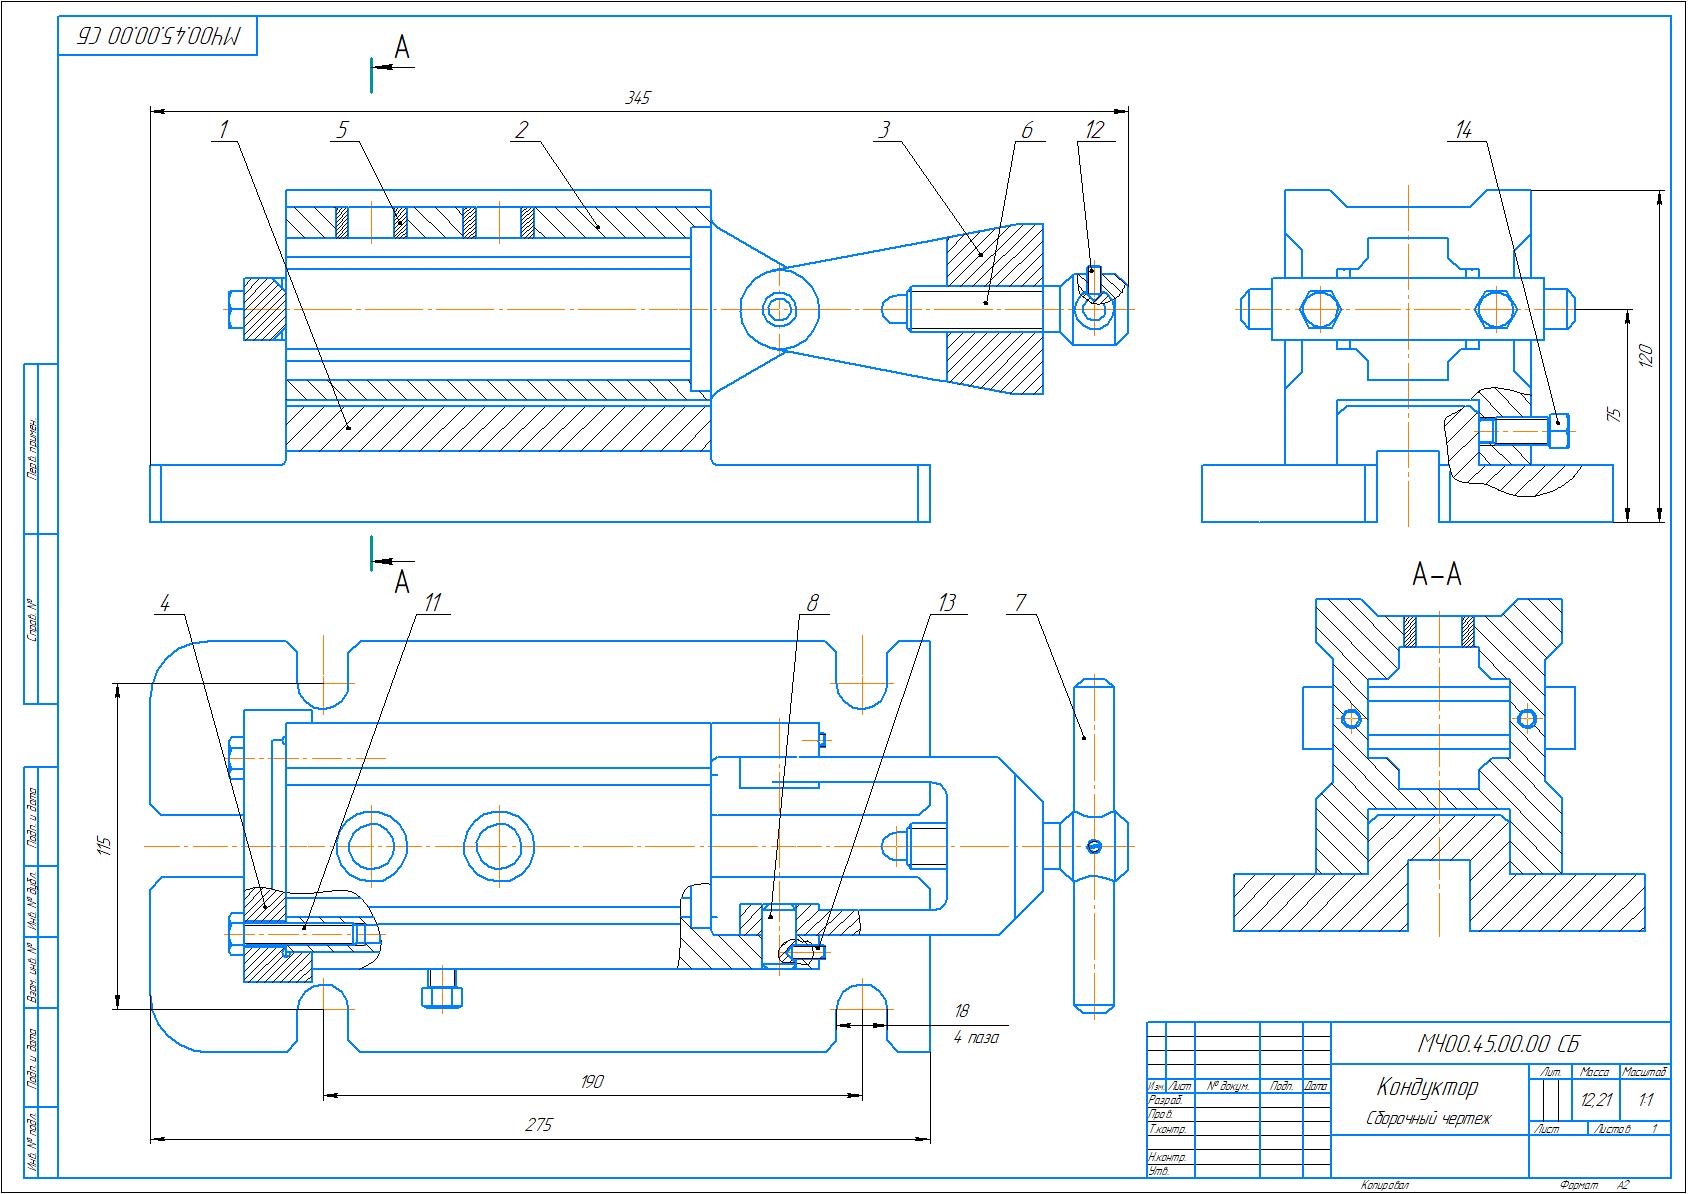The image size is (1688, 1194).
Task: Click the mass value 12,21 cell
Action: [1596, 1100]
